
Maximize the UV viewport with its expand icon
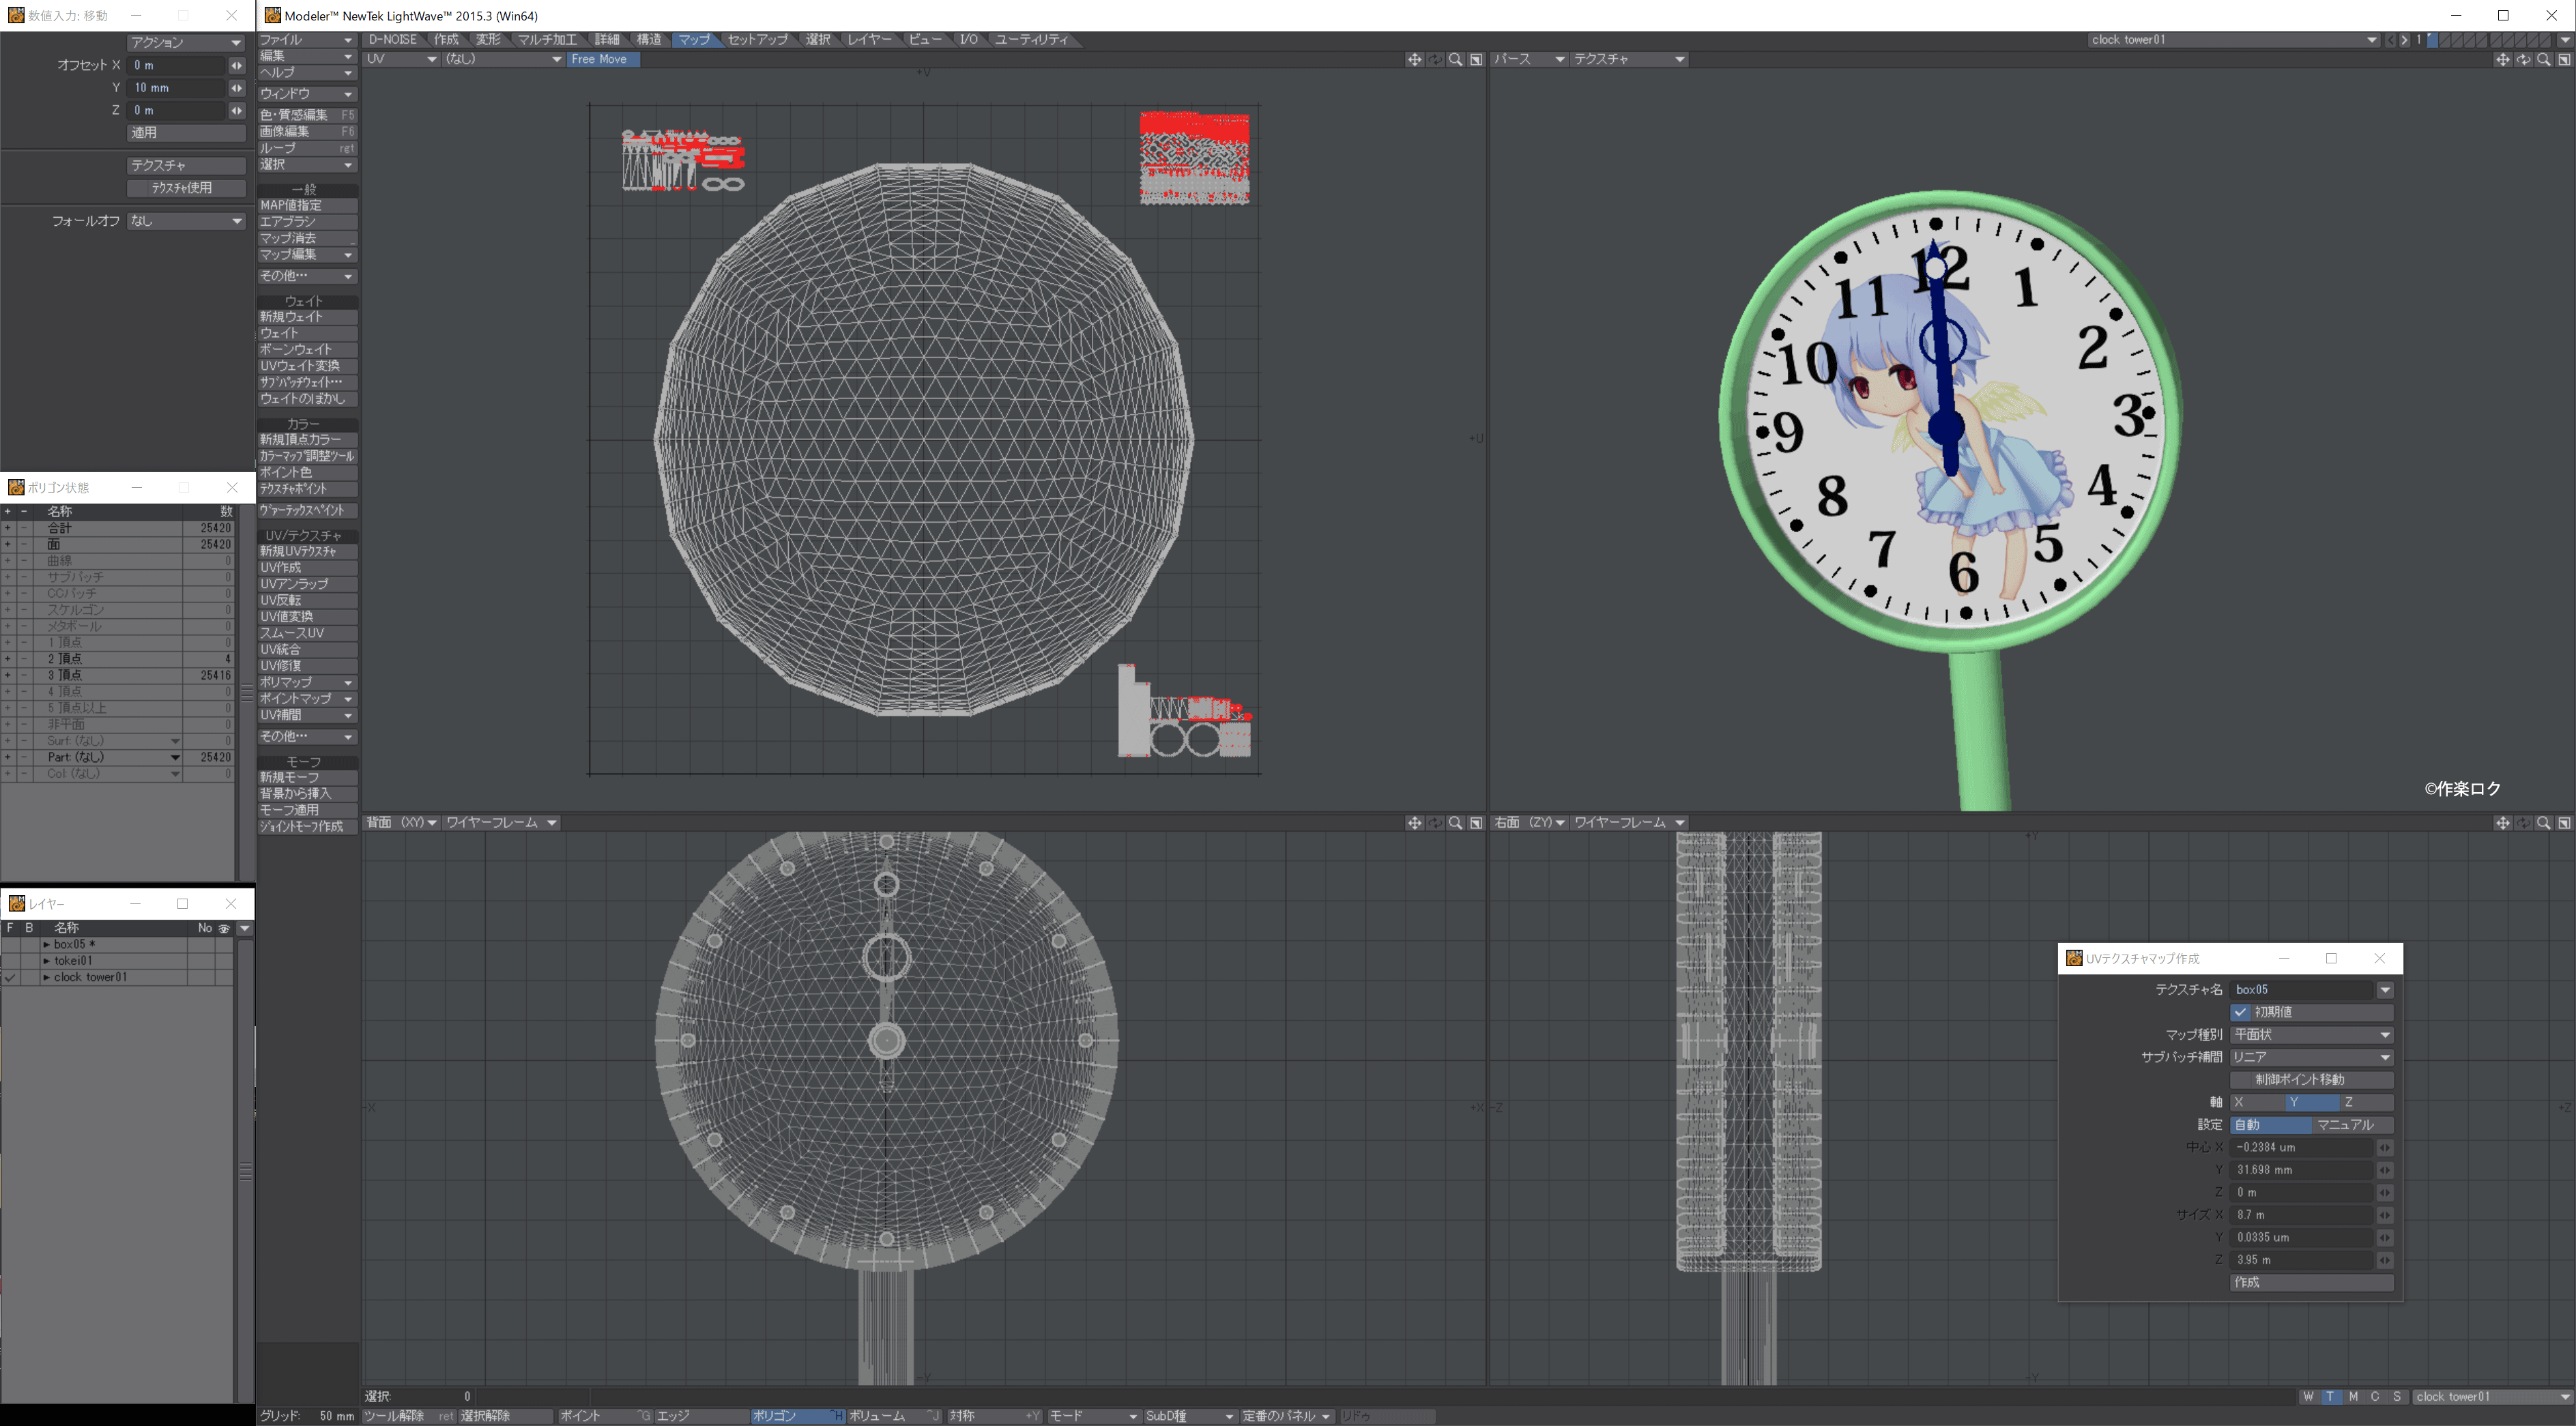(1476, 60)
